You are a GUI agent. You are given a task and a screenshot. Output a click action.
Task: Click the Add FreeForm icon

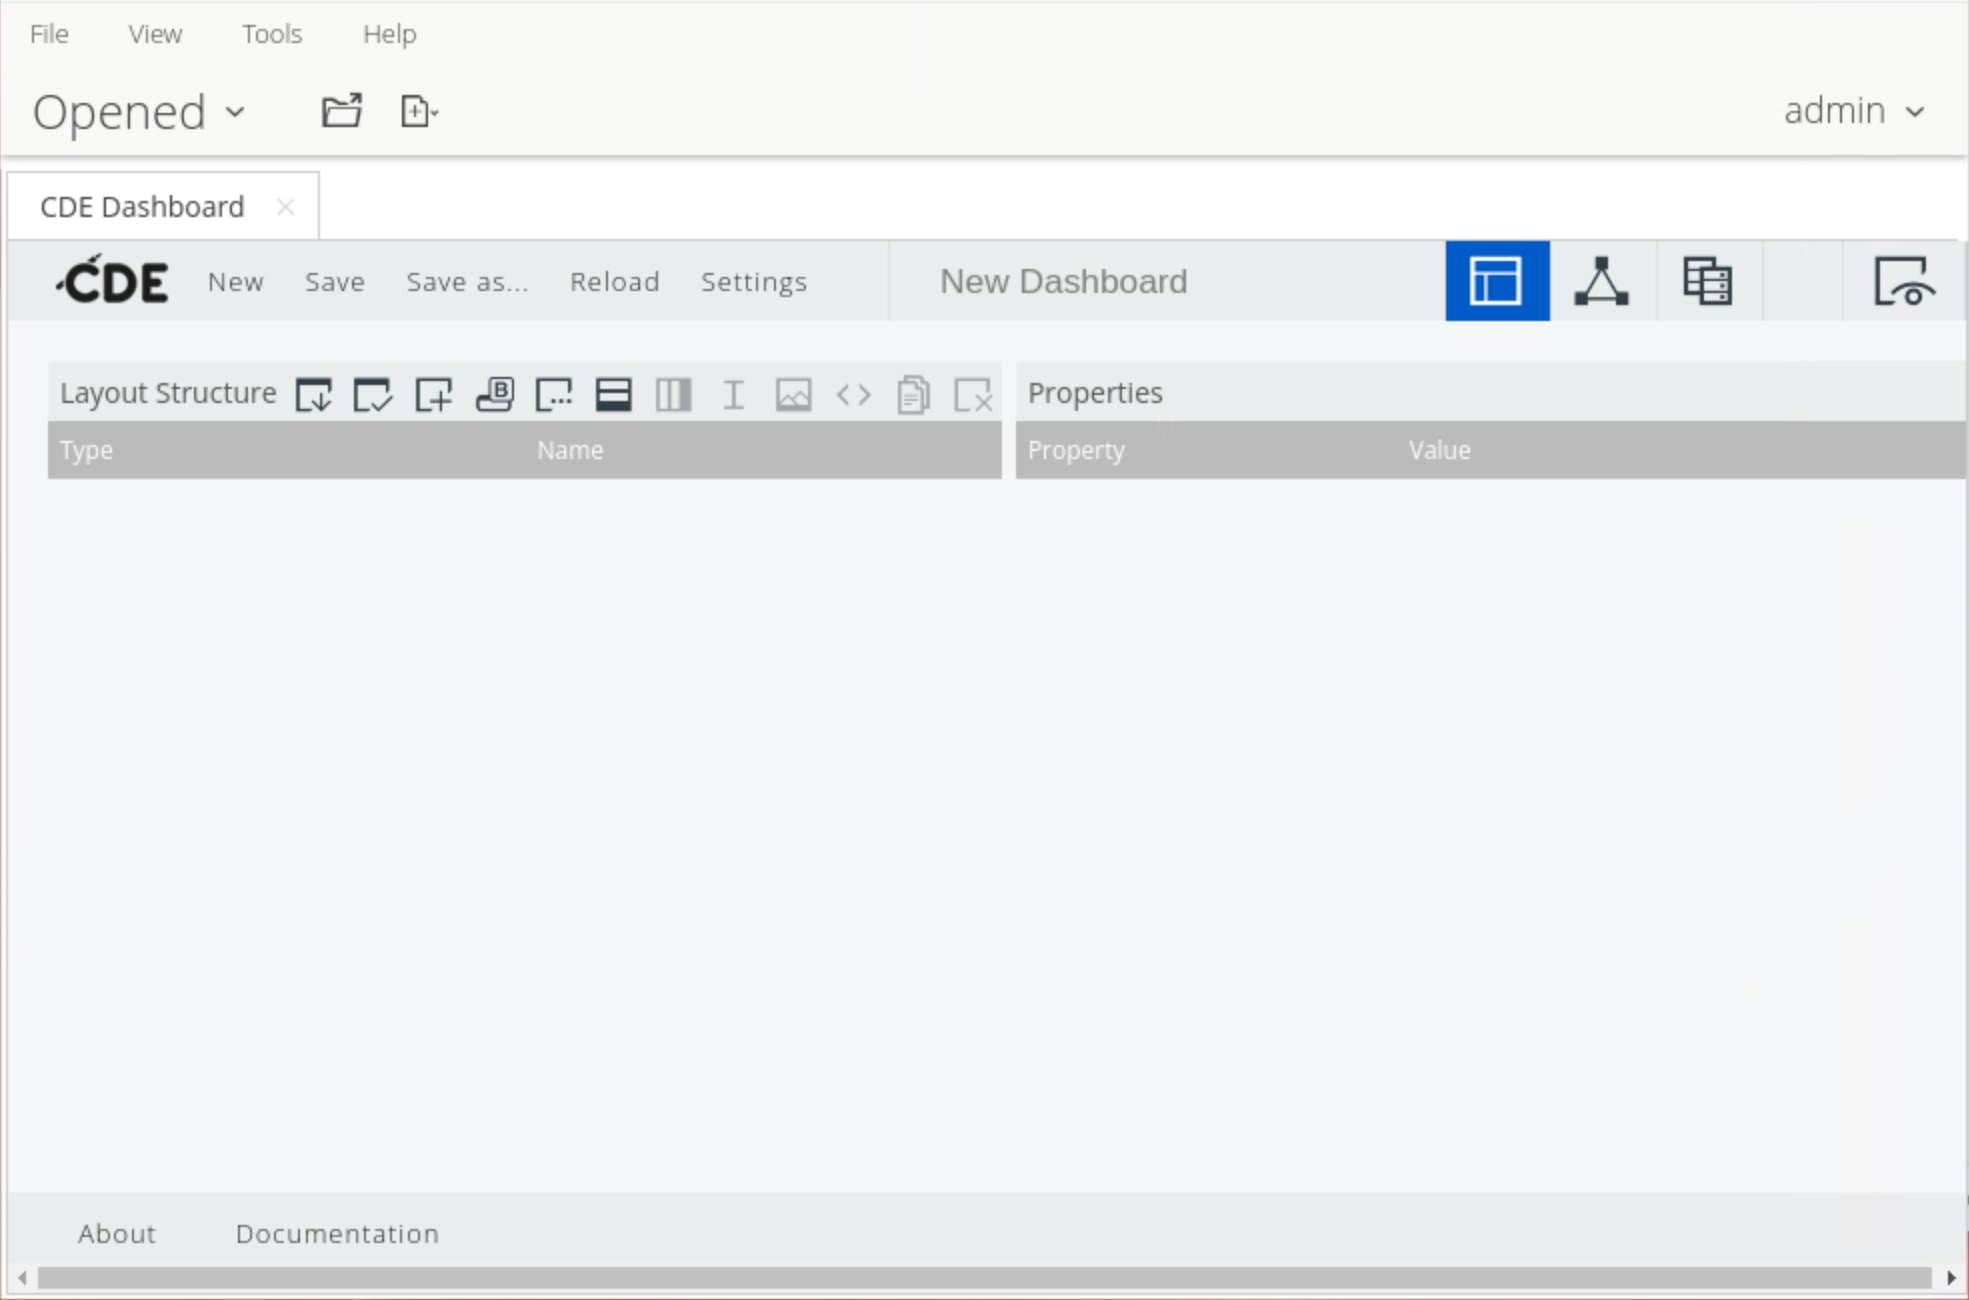554,394
